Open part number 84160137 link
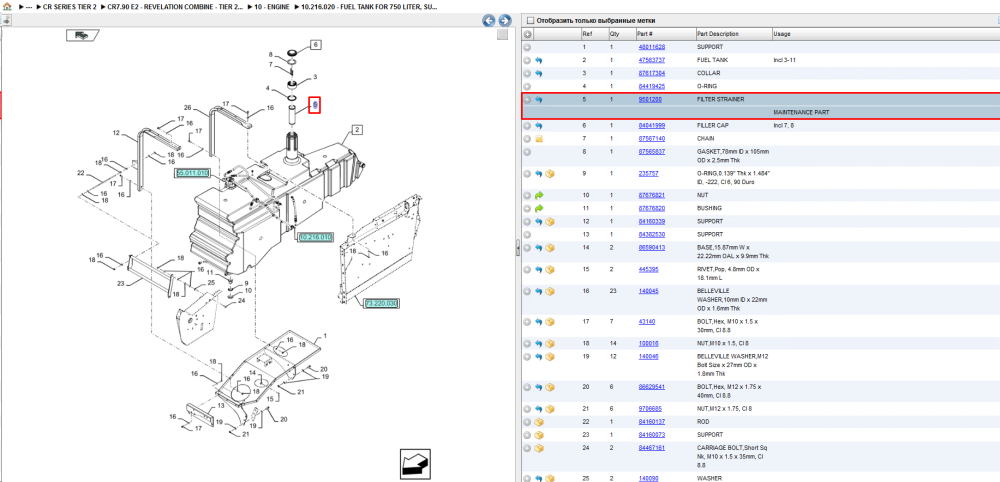This screenshot has height=482, width=1000. [652, 422]
